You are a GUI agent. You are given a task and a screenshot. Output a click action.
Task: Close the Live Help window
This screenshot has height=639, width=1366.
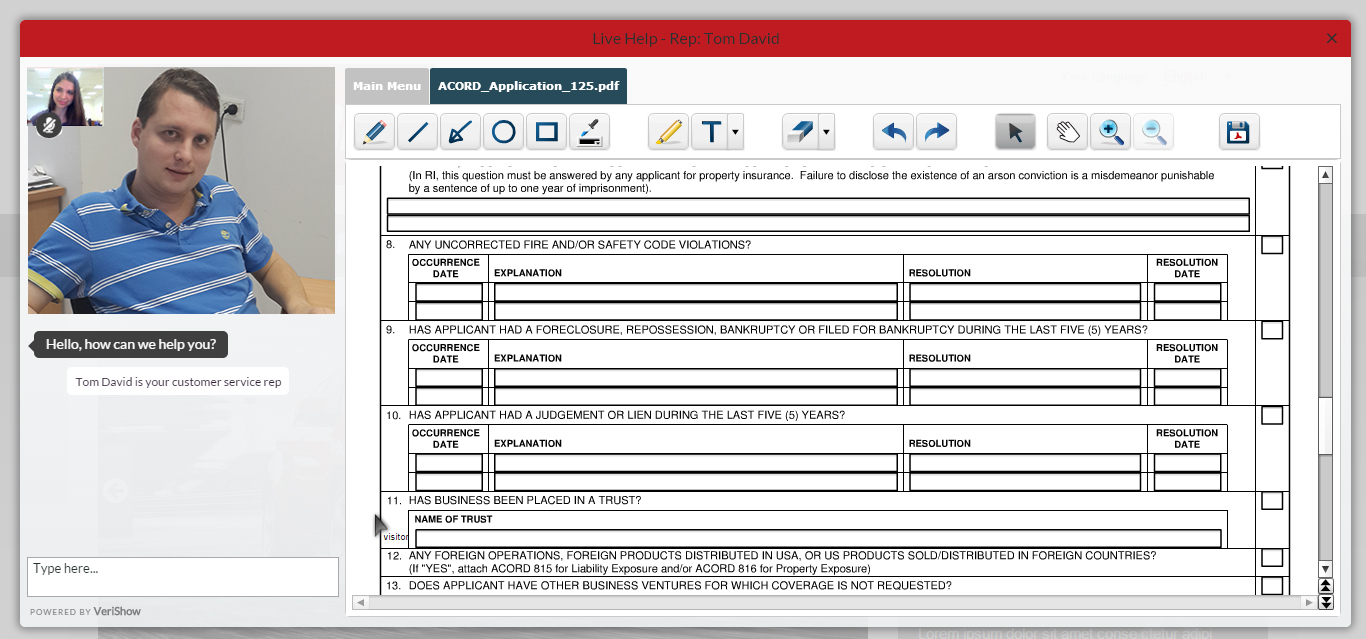click(1331, 38)
